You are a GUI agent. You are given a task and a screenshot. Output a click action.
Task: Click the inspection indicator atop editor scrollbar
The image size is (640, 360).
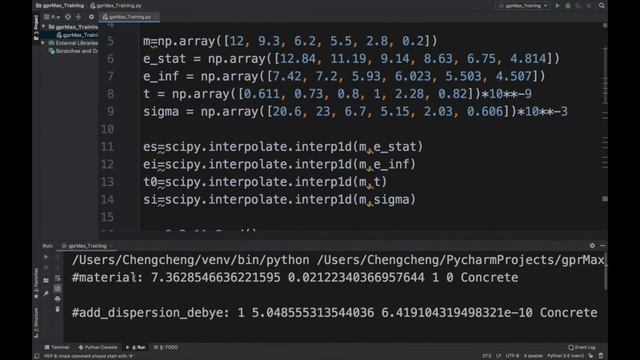coord(605,25)
